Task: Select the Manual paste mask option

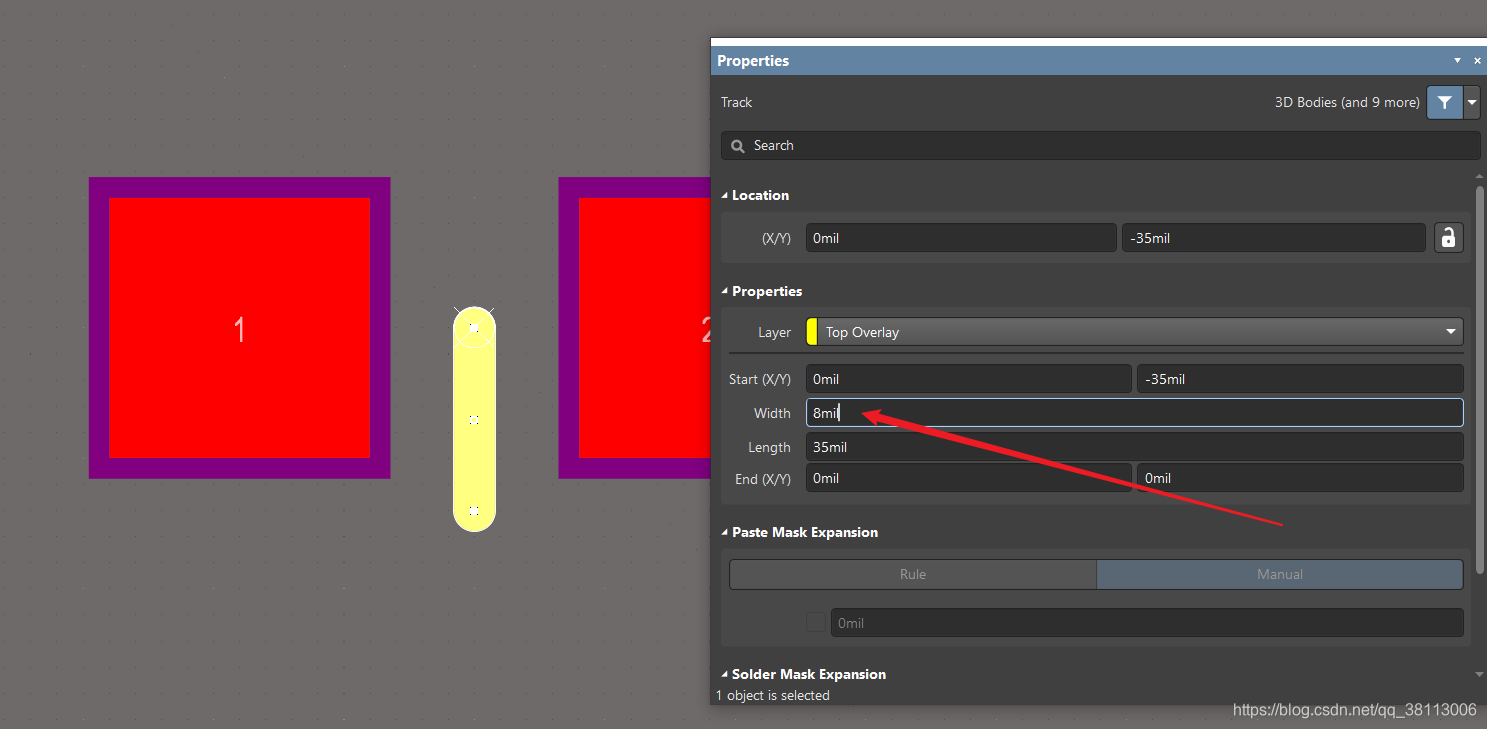Action: (1280, 574)
